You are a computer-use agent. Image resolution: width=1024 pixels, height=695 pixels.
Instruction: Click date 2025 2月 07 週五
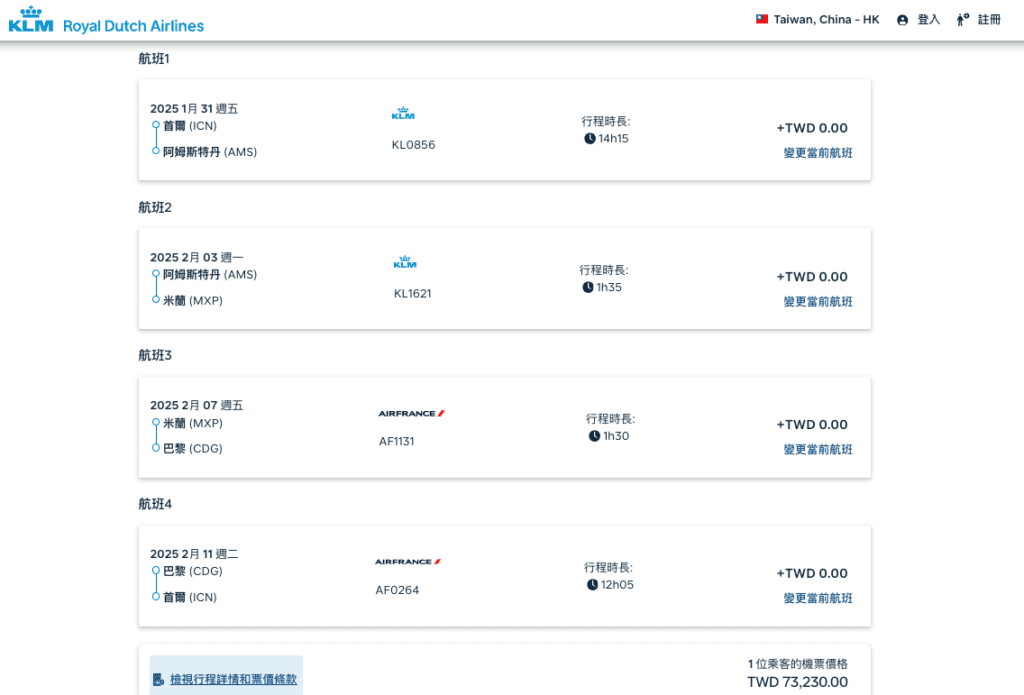[197, 405]
